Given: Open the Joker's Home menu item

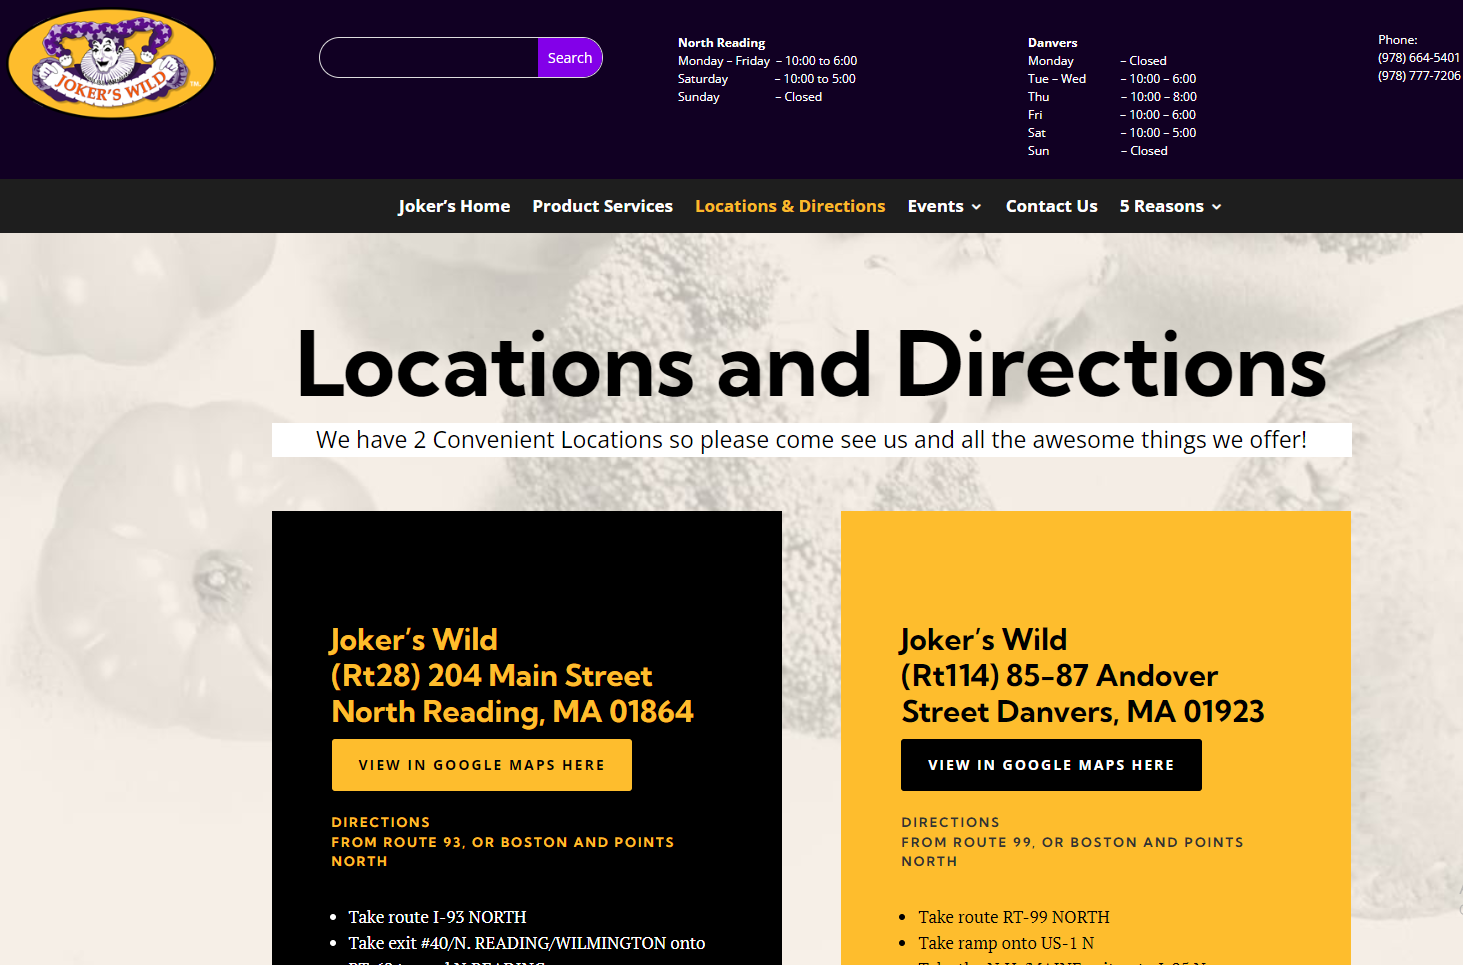Looking at the screenshot, I should click(454, 206).
